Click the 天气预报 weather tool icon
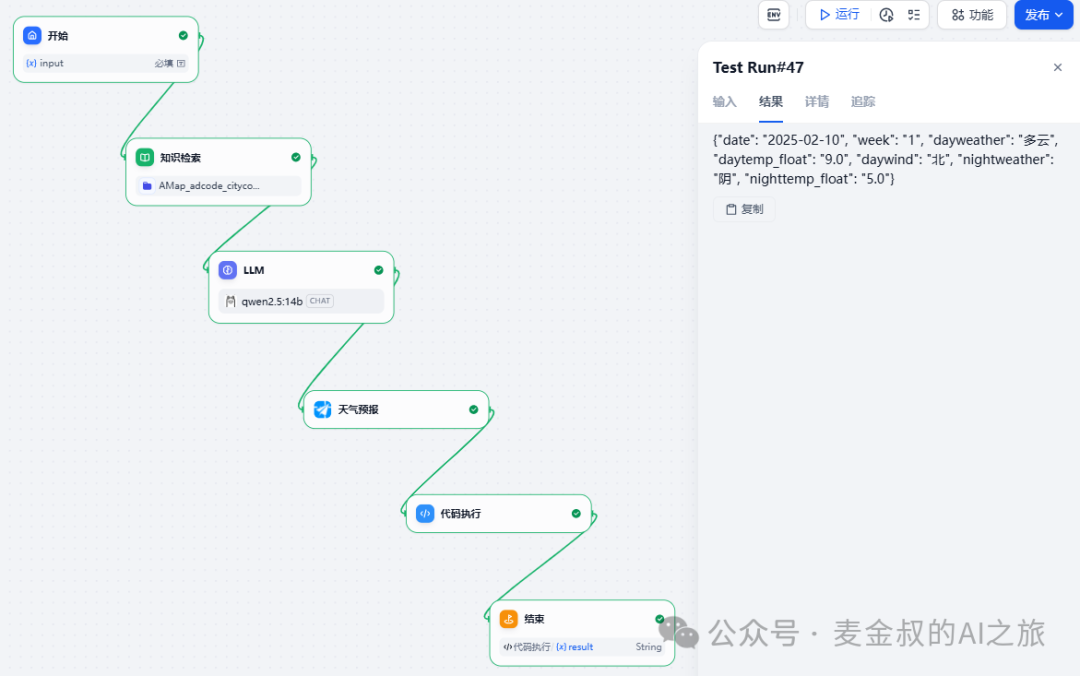Viewport: 1080px width, 676px height. (322, 409)
